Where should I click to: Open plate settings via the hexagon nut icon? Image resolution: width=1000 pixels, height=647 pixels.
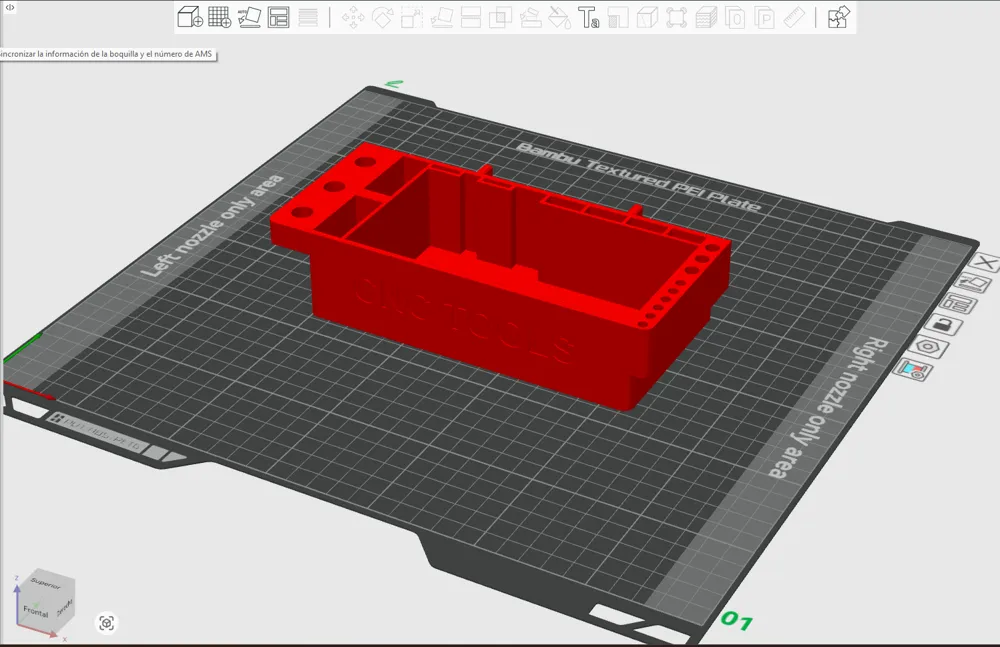(928, 348)
